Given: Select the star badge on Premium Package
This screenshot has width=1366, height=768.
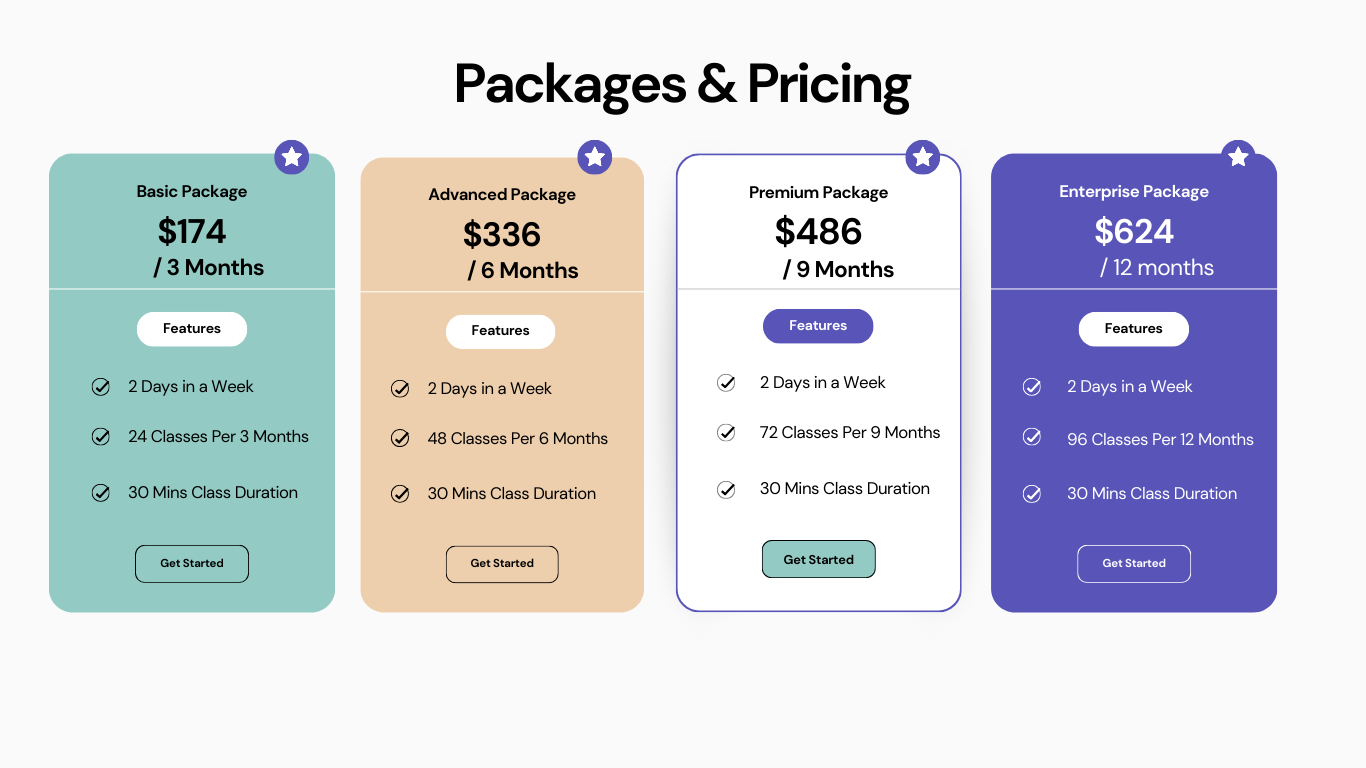Looking at the screenshot, I should [x=923, y=157].
